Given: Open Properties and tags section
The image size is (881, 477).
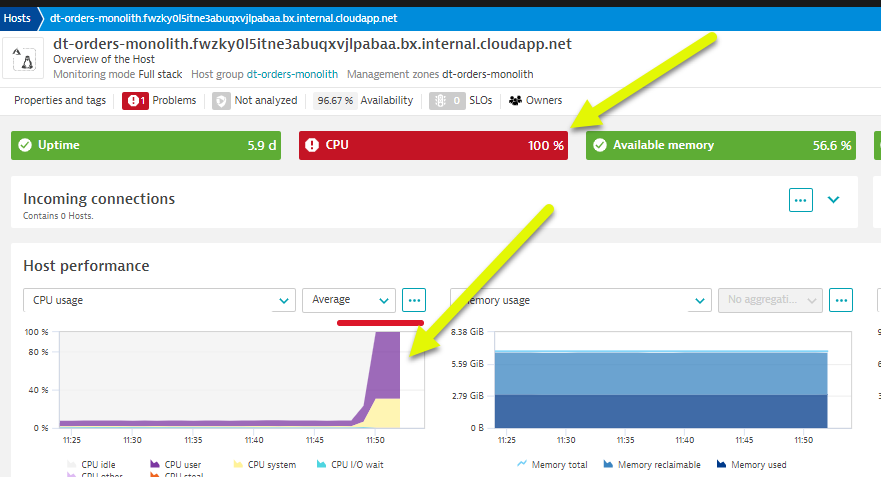Looking at the screenshot, I should 60,101.
